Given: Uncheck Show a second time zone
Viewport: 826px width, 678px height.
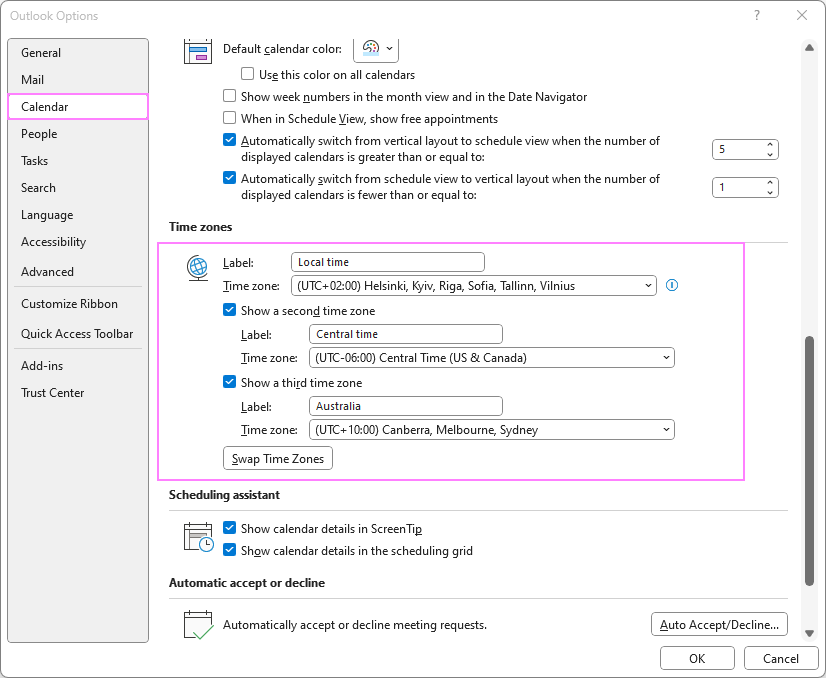Looking at the screenshot, I should point(230,311).
